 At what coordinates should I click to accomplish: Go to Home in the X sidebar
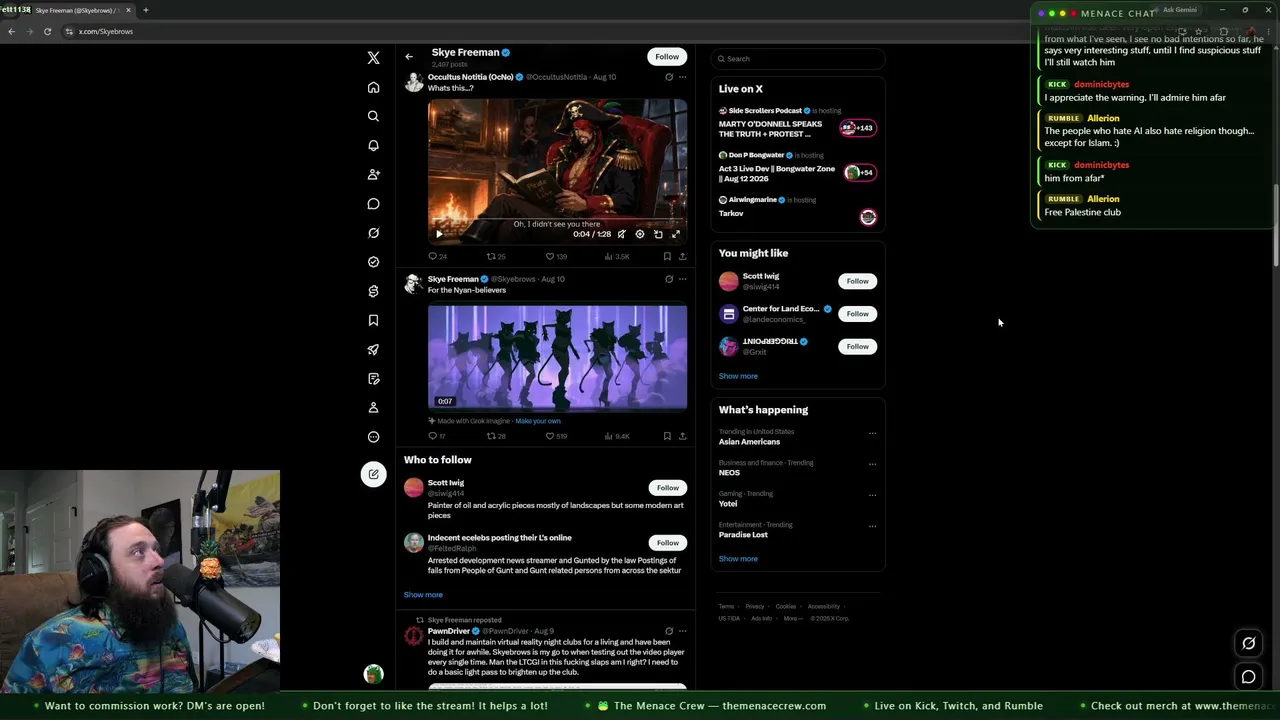point(373,87)
